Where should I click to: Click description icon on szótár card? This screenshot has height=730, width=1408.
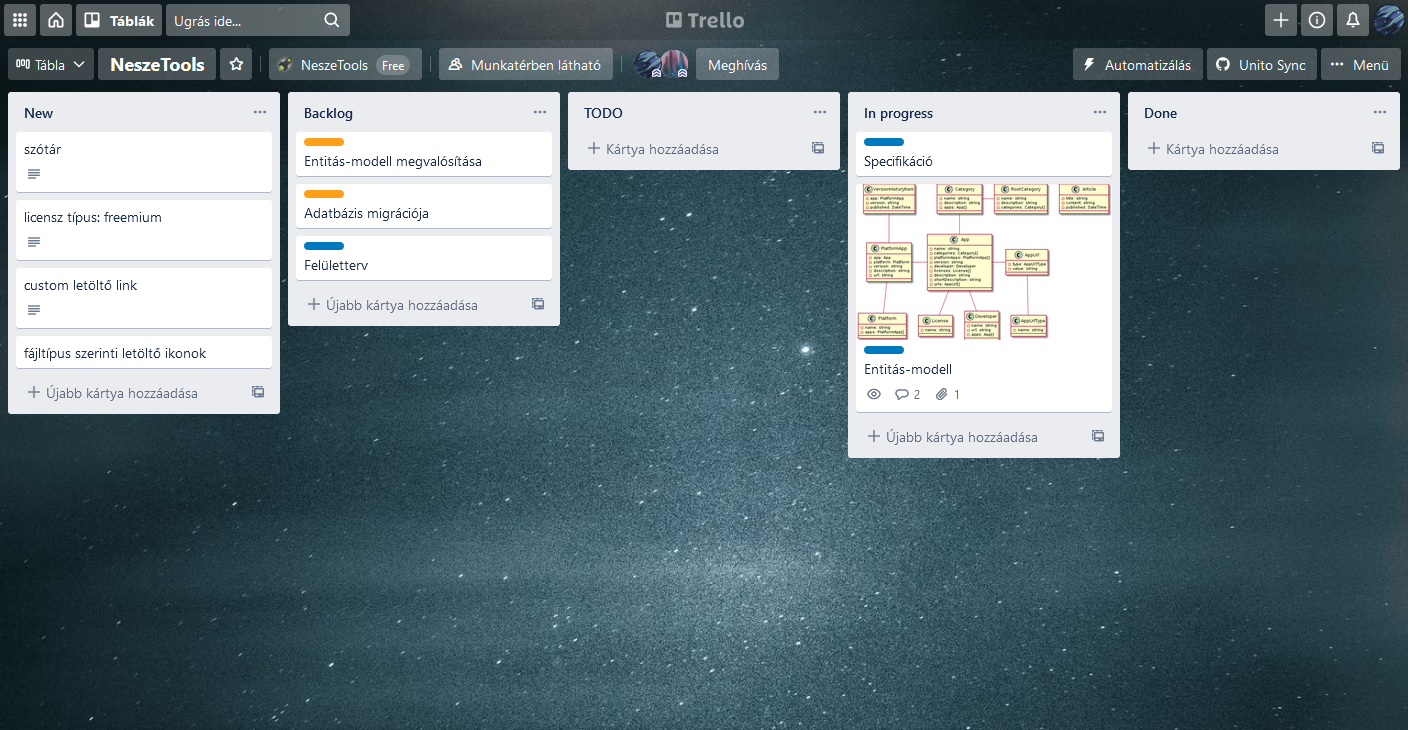click(34, 174)
